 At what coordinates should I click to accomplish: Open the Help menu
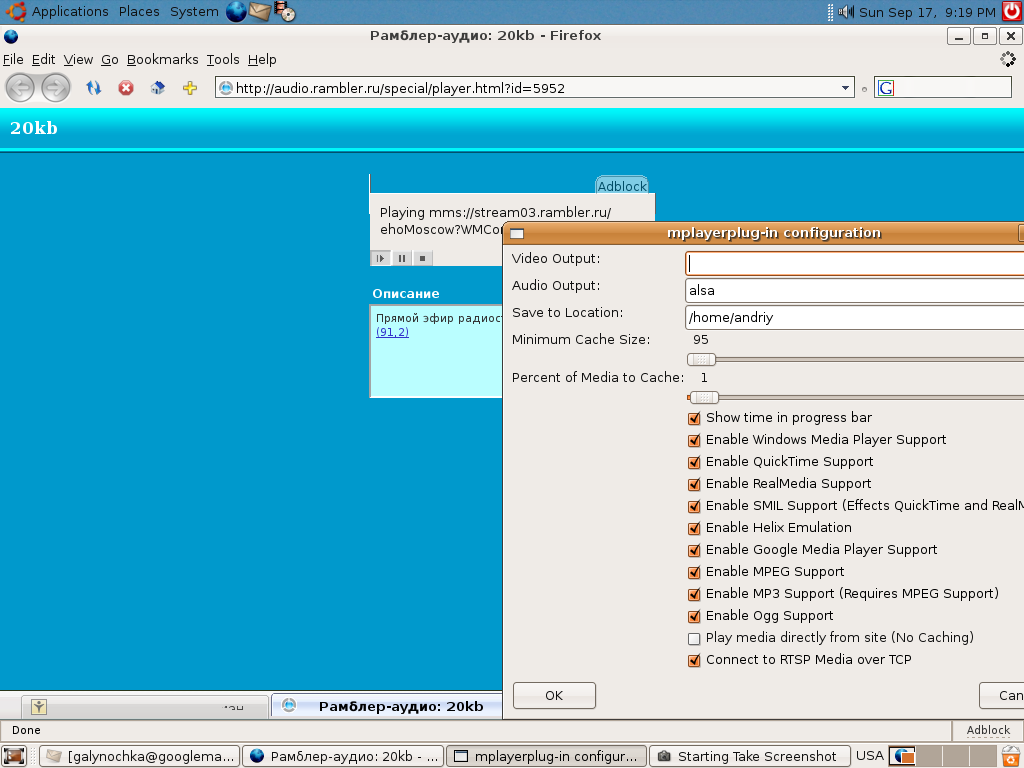[262, 59]
